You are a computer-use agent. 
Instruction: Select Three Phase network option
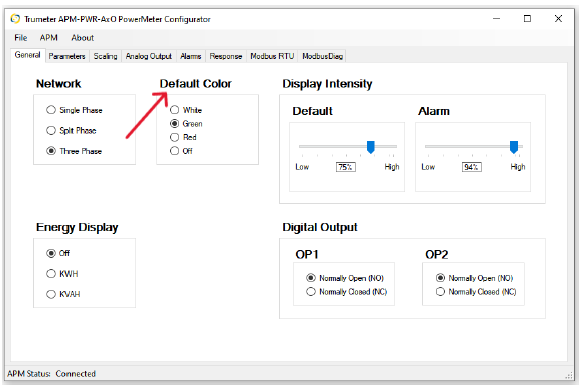click(74, 151)
